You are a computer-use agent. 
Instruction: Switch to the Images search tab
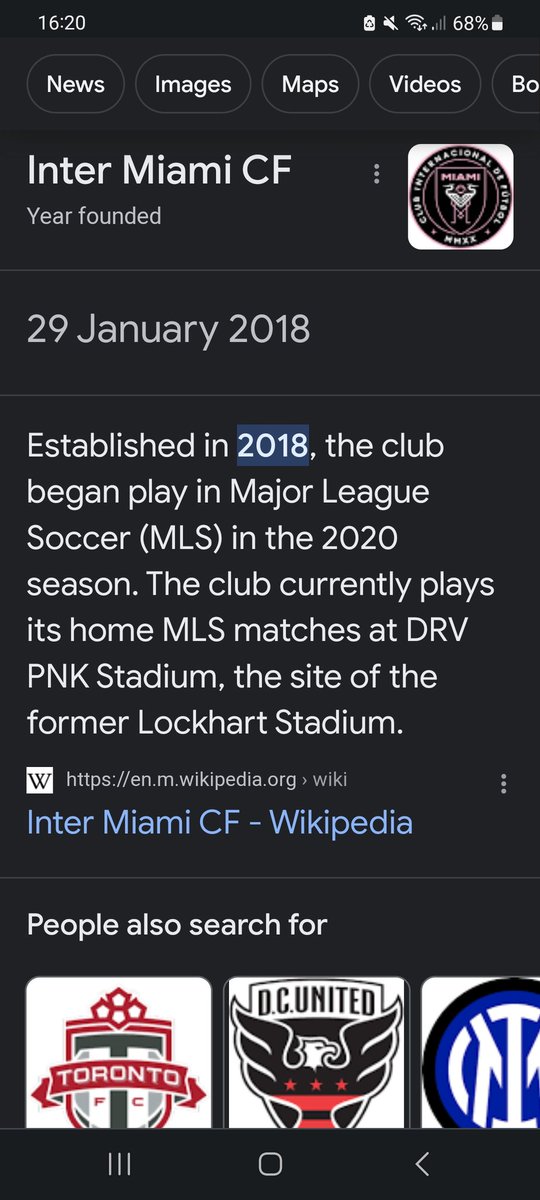pyautogui.click(x=193, y=85)
